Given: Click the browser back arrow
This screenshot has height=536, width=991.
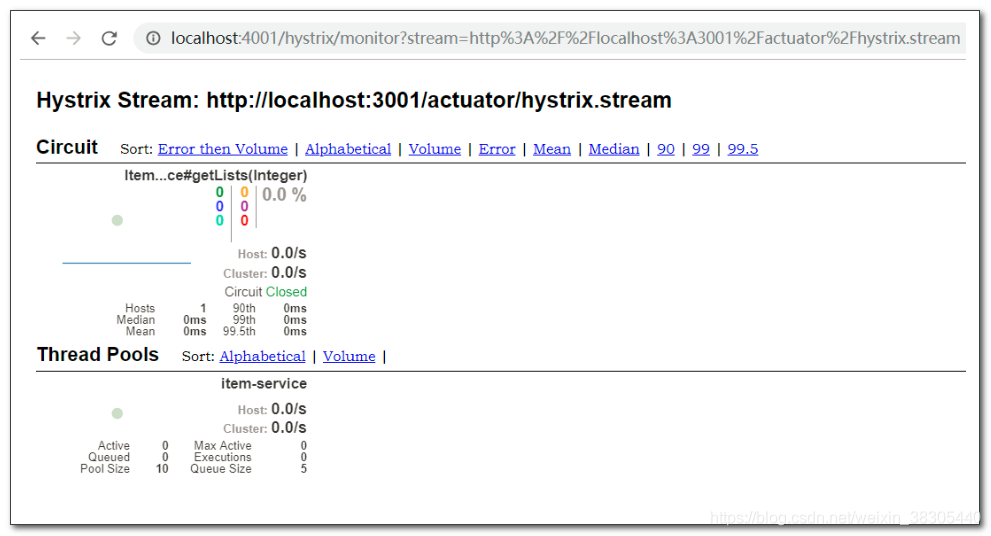Looking at the screenshot, I should point(38,39).
